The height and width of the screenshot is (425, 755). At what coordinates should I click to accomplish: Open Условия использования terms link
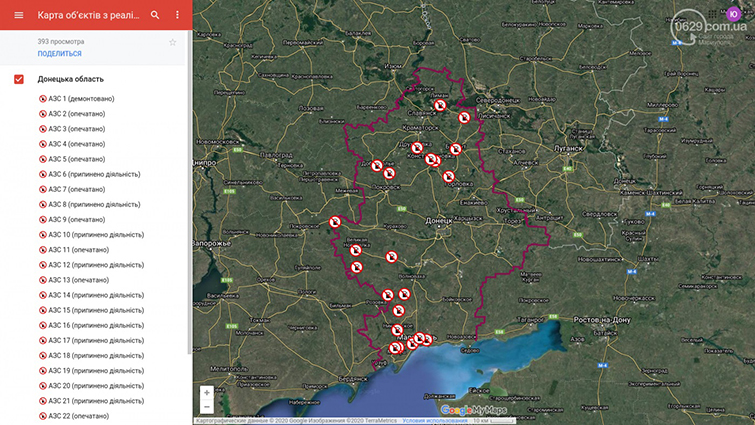click(x=434, y=421)
